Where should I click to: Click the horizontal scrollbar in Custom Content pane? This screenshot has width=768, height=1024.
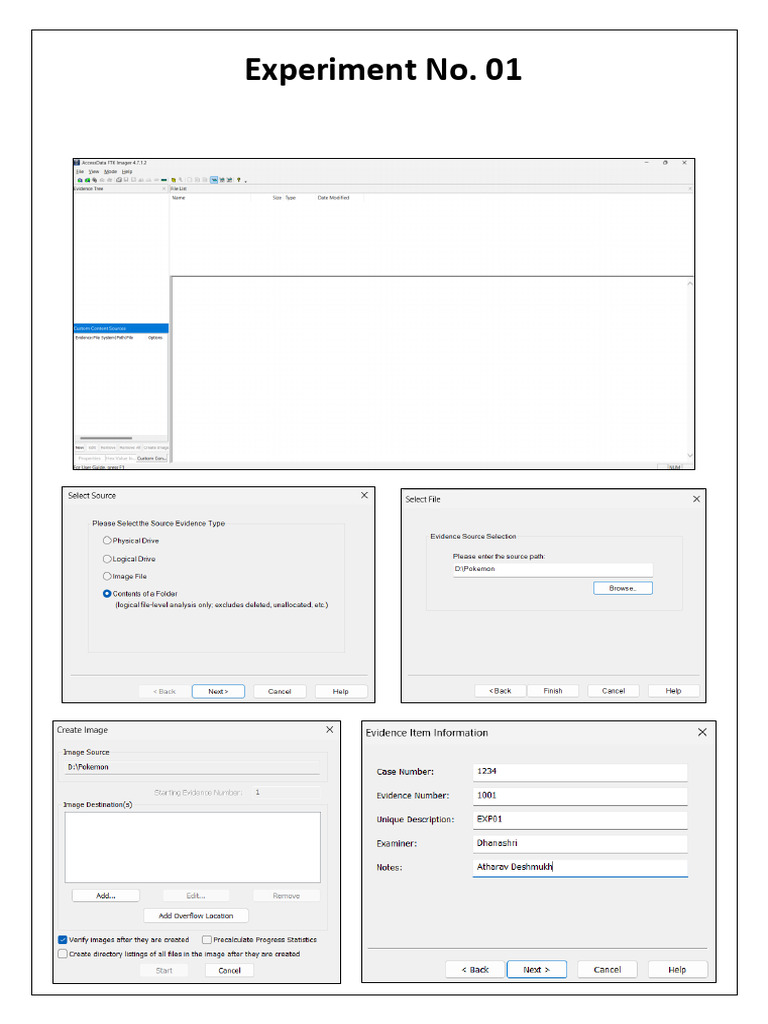tap(106, 438)
